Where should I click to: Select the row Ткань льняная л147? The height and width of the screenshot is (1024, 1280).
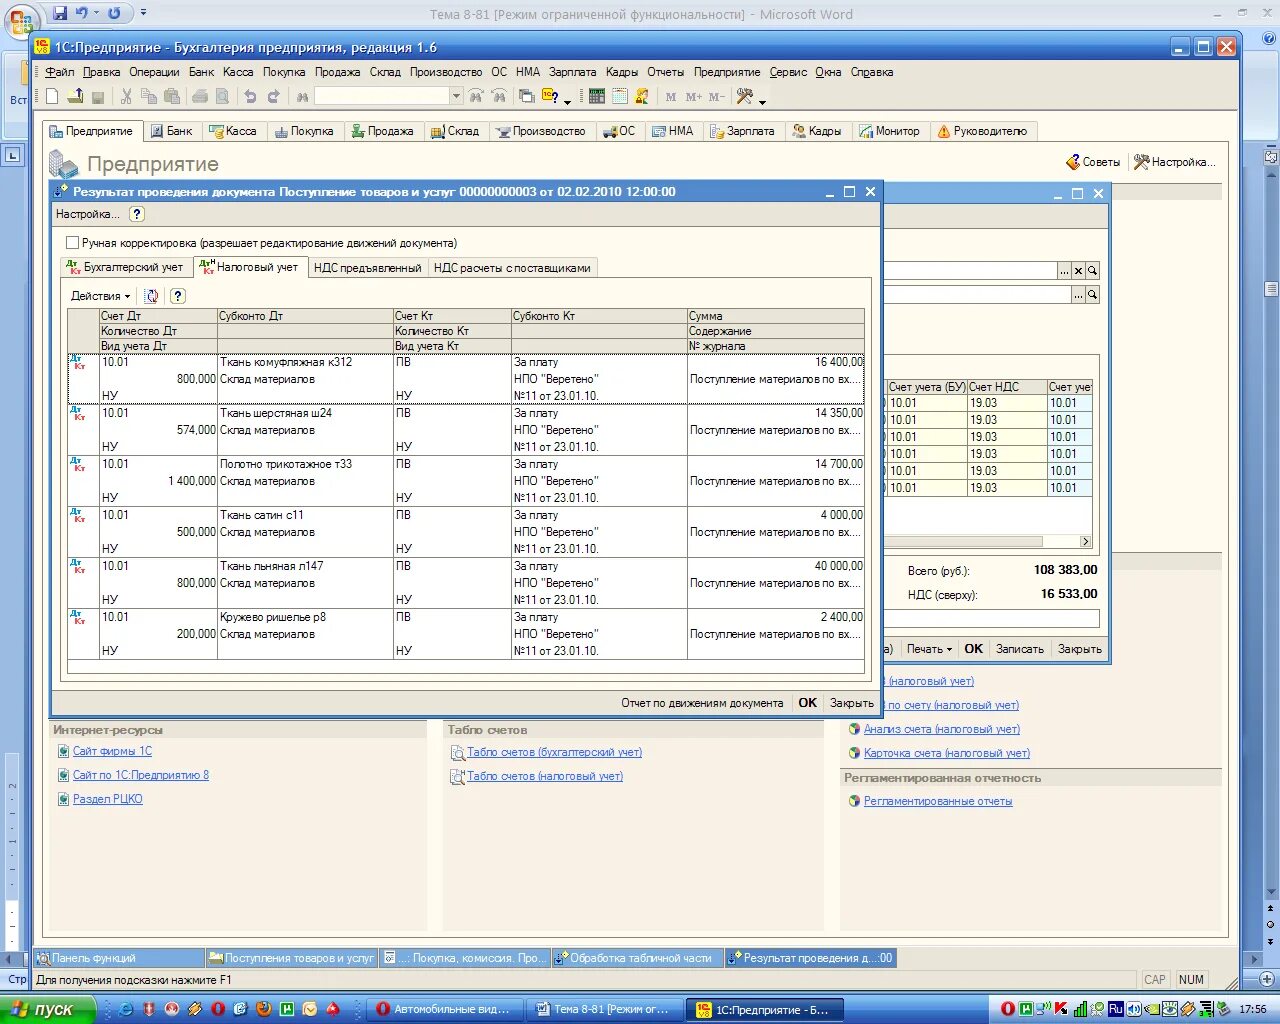(x=466, y=582)
